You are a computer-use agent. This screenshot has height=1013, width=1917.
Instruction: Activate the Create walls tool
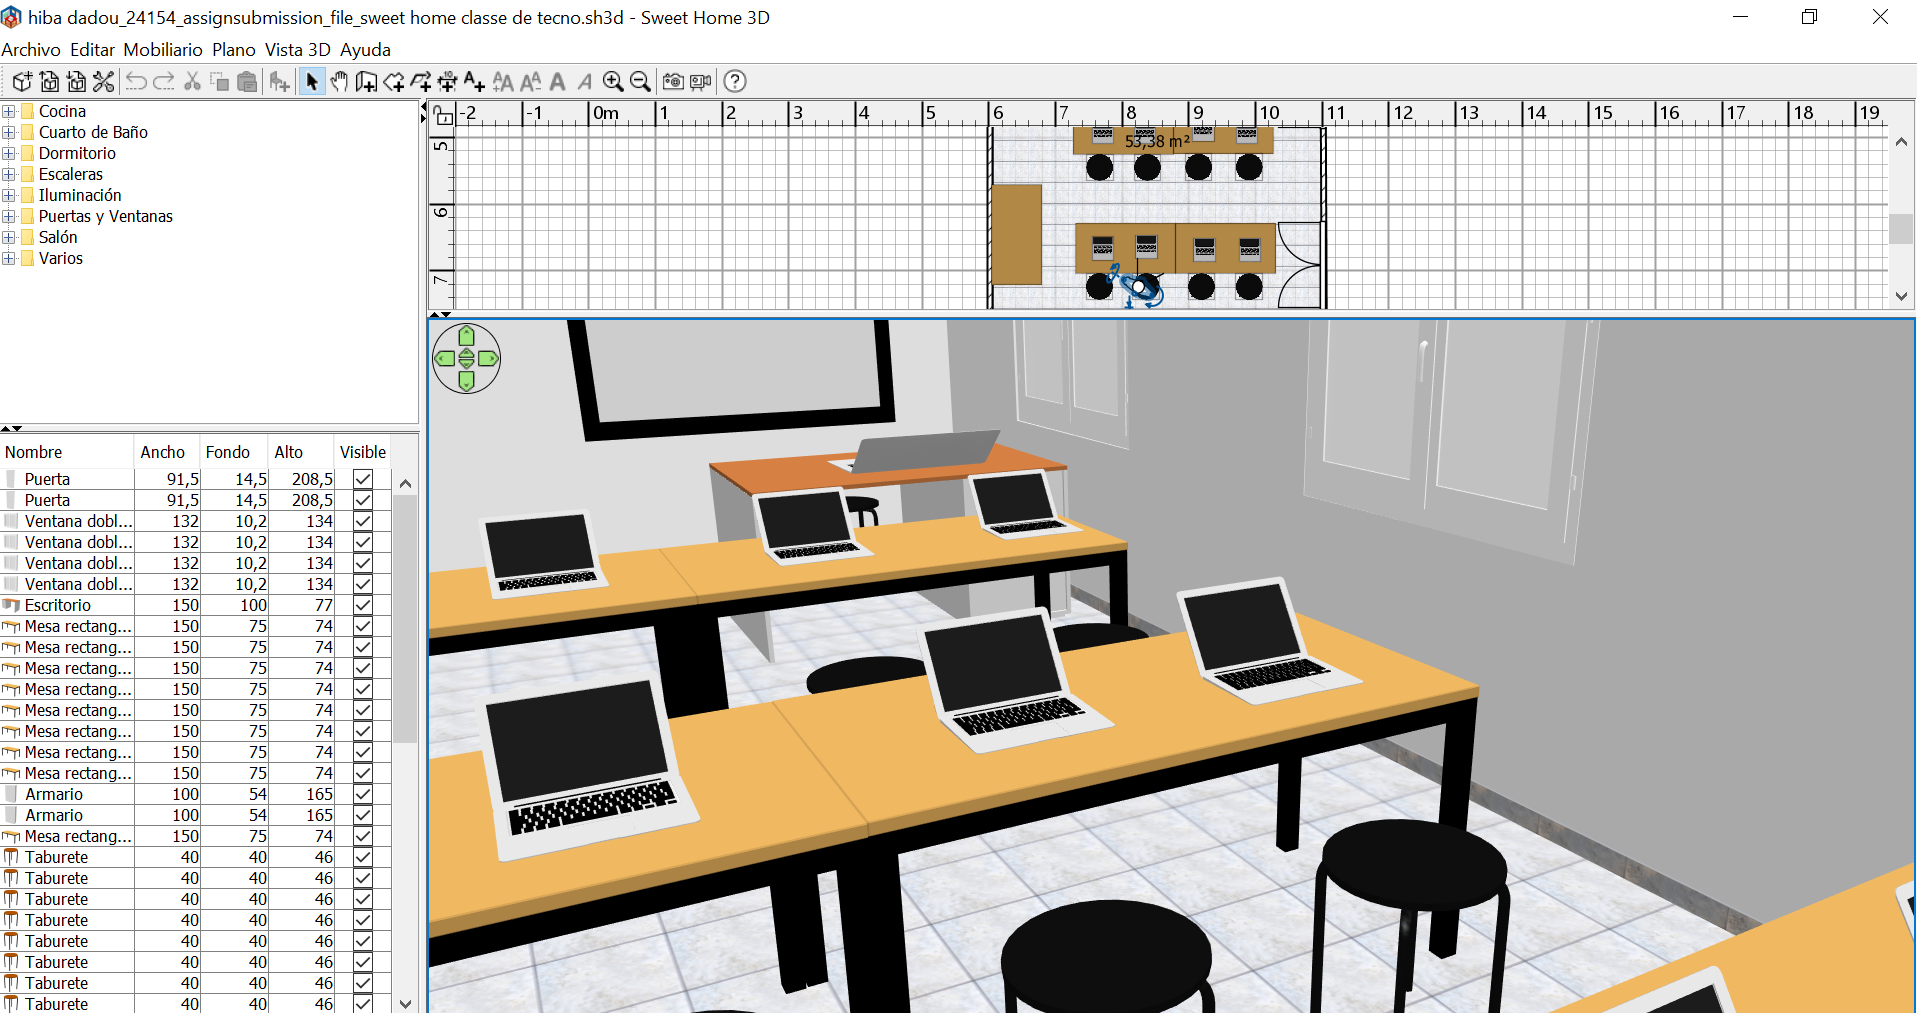coord(366,82)
